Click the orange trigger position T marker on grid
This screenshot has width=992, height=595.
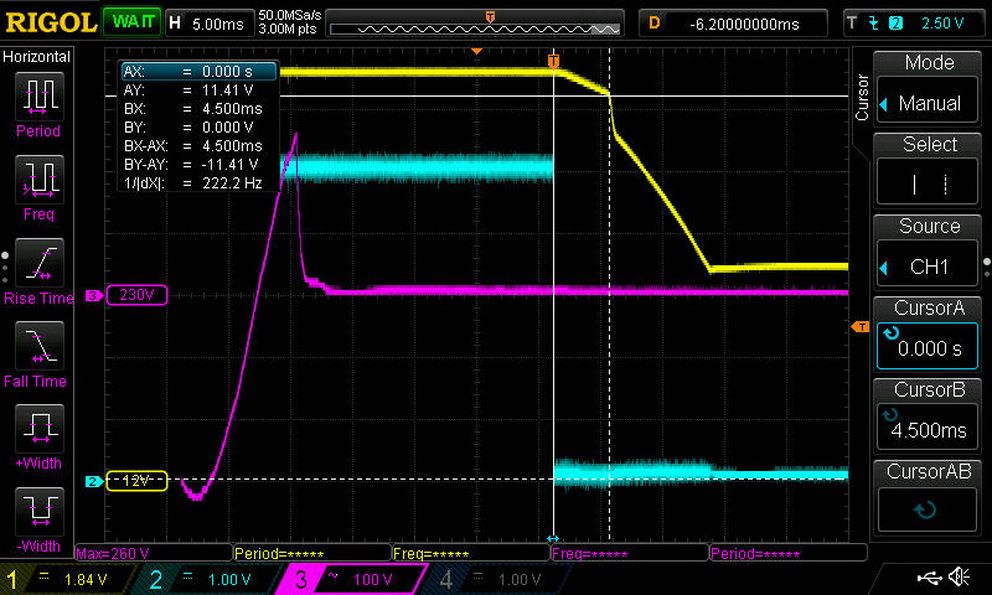coord(554,61)
